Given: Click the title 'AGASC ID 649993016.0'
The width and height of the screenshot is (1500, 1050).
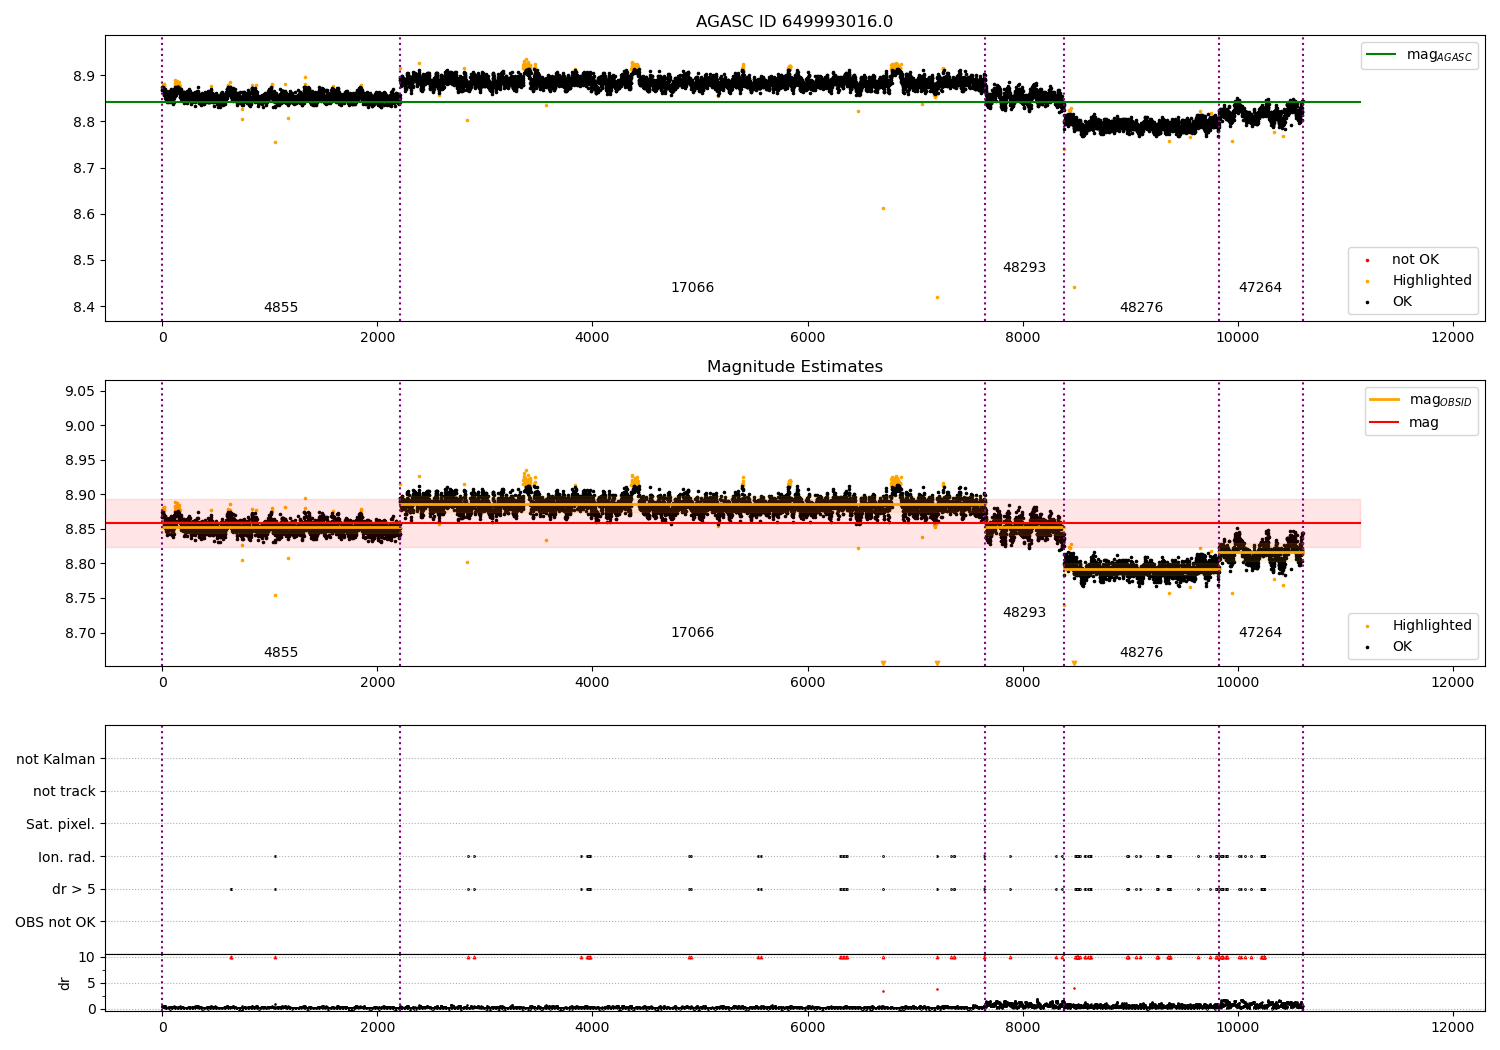Looking at the screenshot, I should 794,22.
